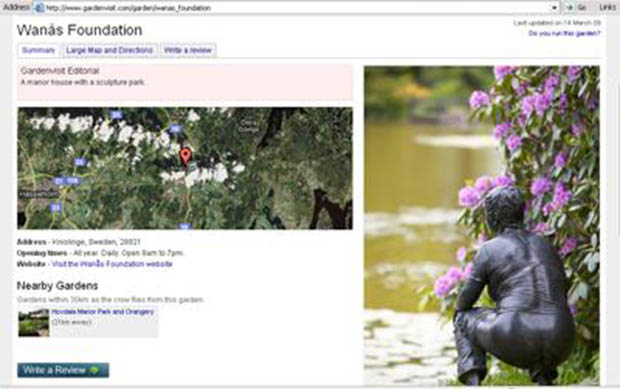Open the Write a review tab
This screenshot has height=389, width=620.
pos(188,50)
